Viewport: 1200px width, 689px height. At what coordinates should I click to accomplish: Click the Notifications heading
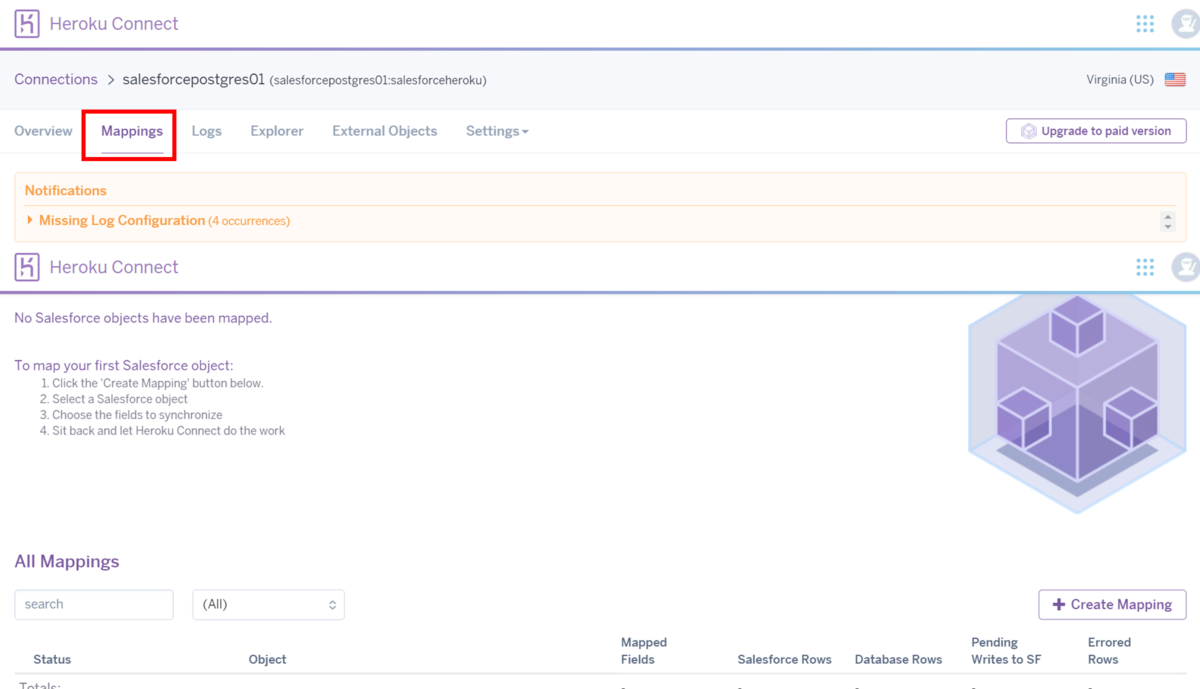(66, 191)
